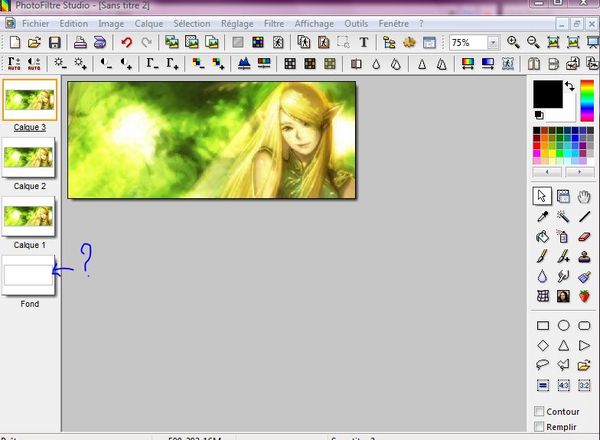
Task: Select the 3:2 ratio selection option
Action: pyautogui.click(x=584, y=385)
